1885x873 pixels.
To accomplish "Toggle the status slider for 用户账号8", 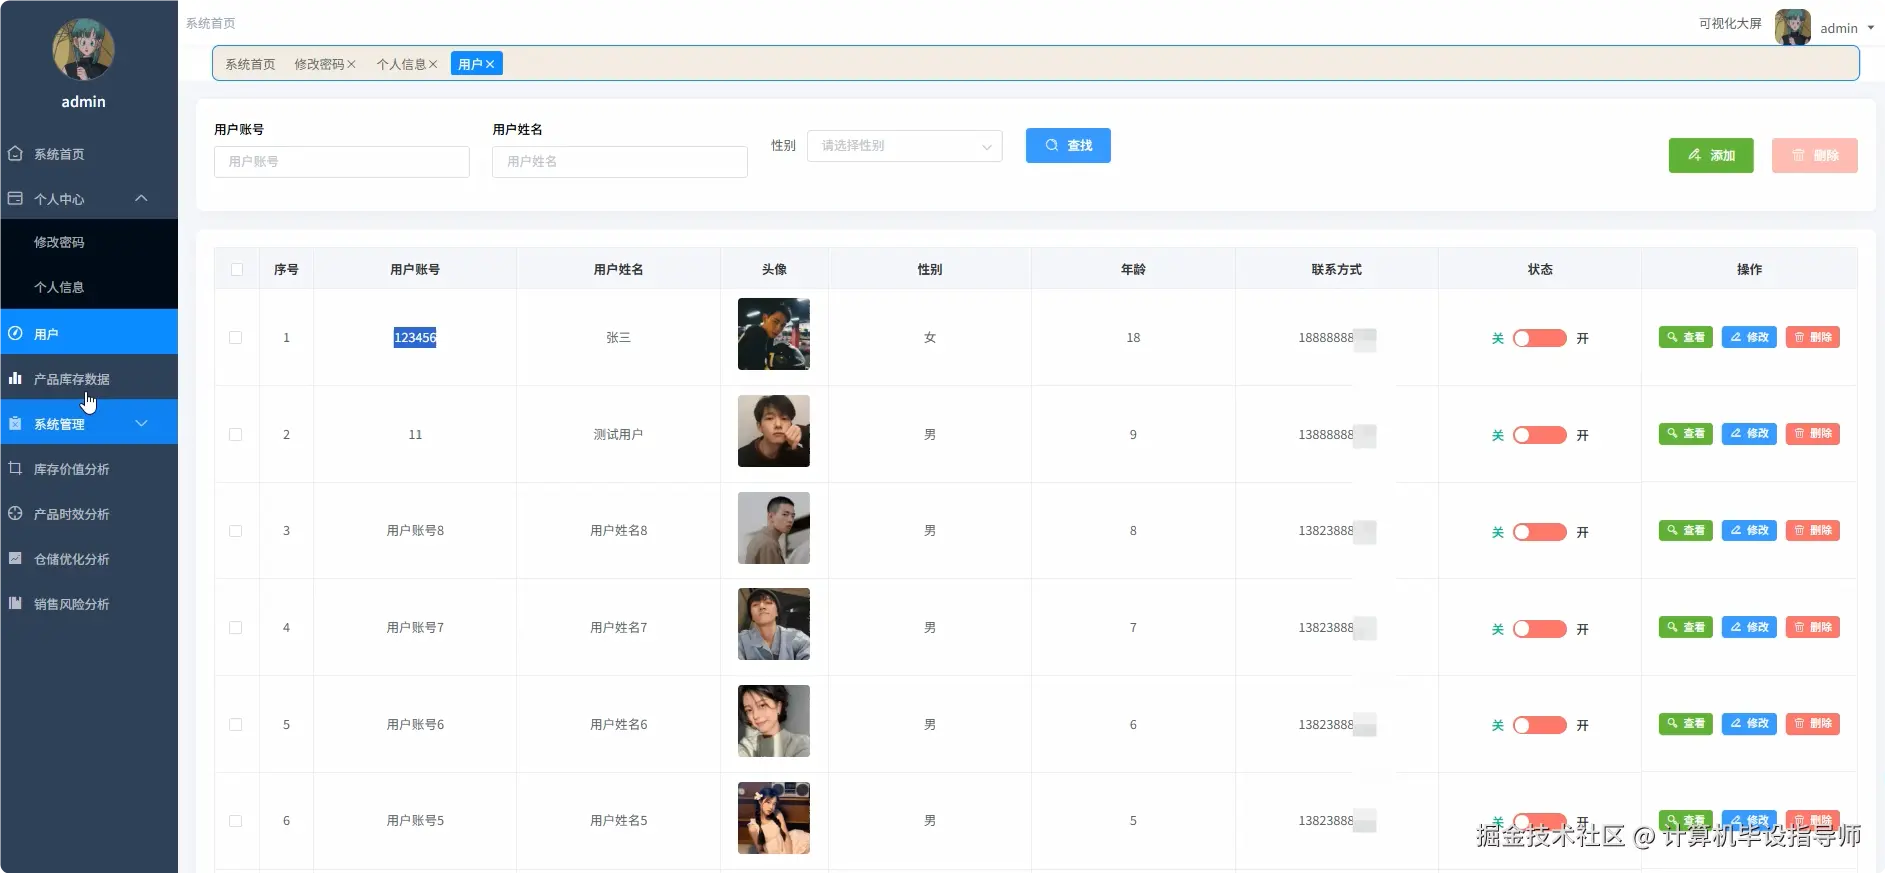I will pyautogui.click(x=1539, y=532).
